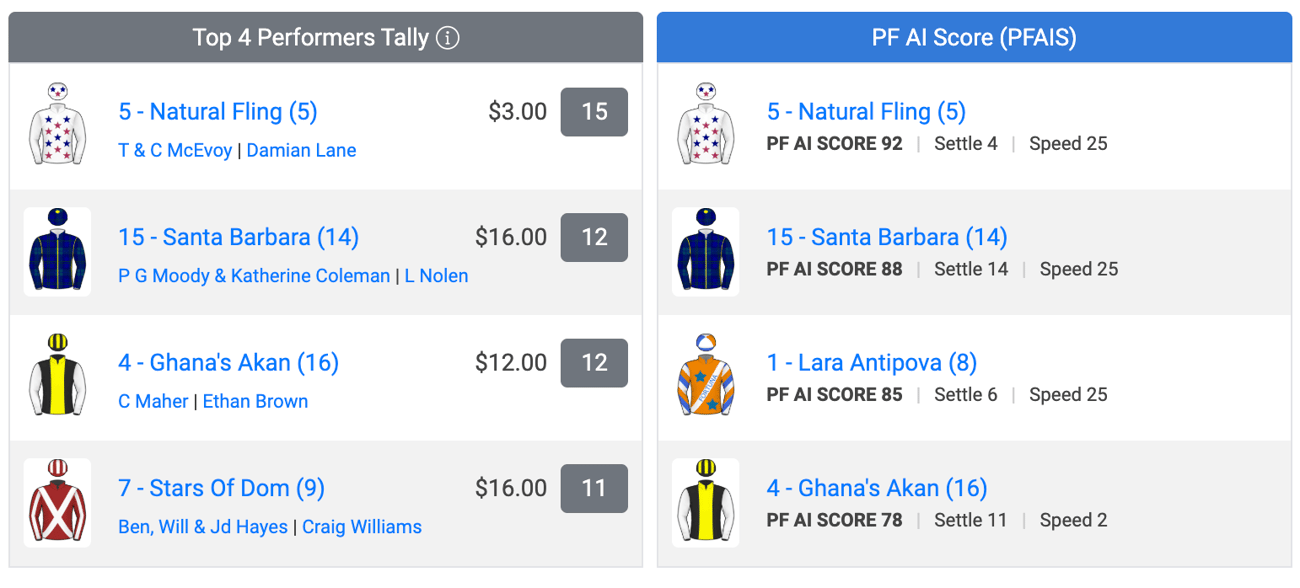Open 5 - Natural Fling link in Top 4 tally
1300x588 pixels.
[218, 111]
